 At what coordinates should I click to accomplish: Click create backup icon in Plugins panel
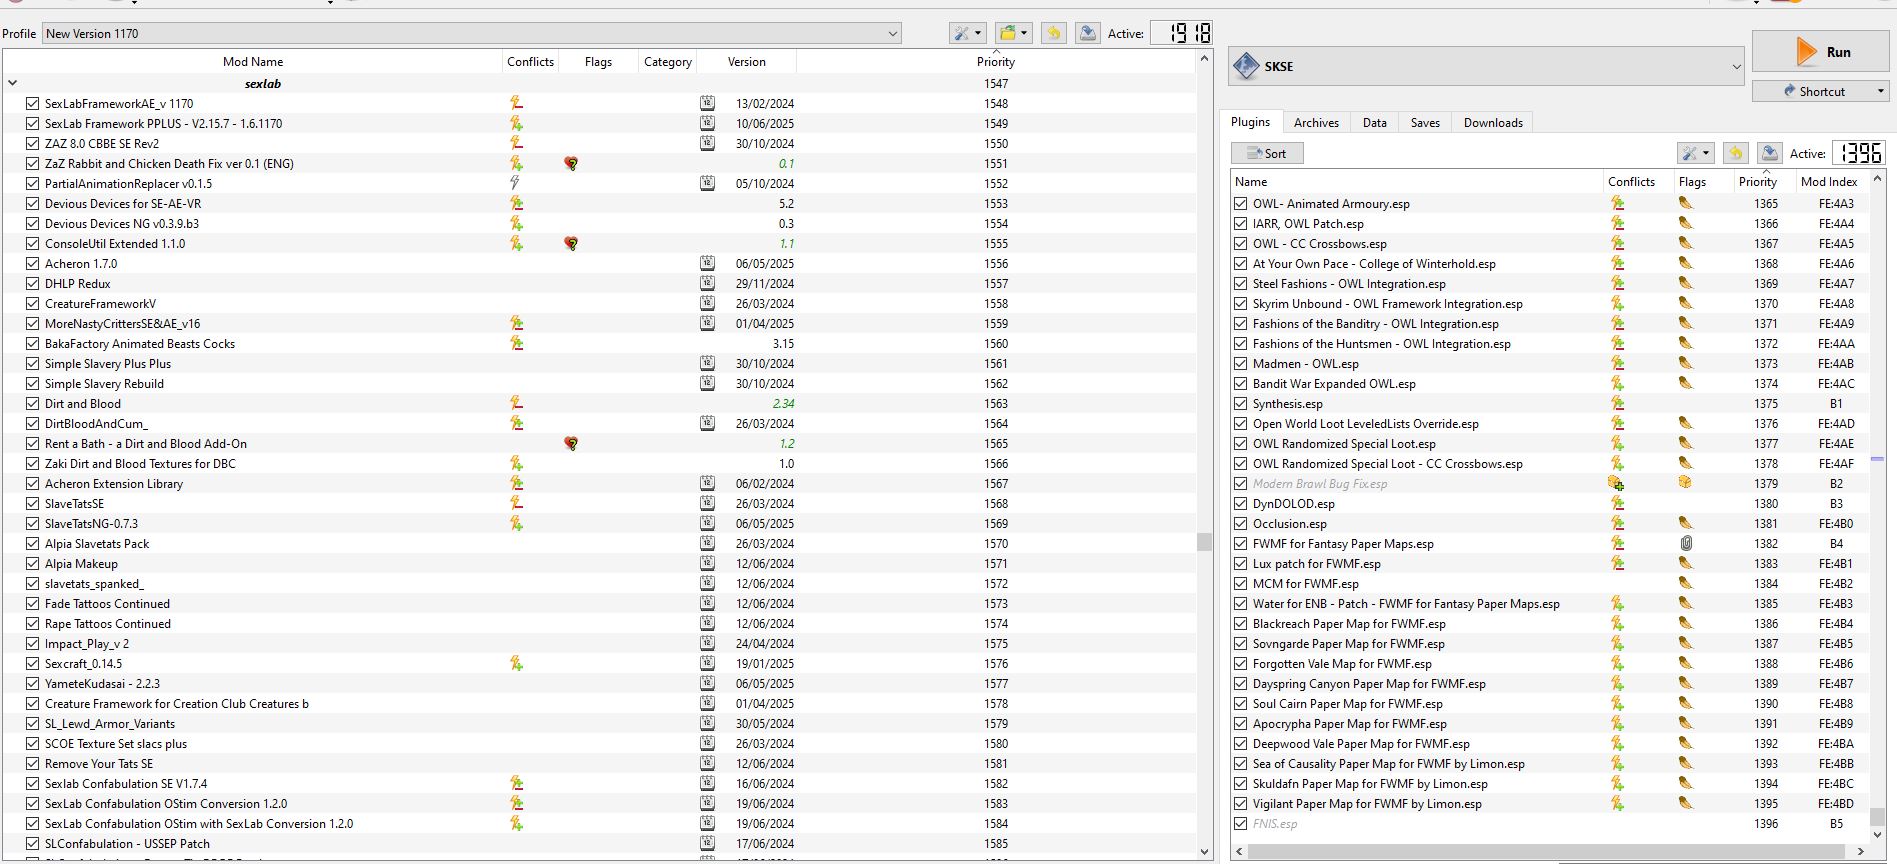[x=1769, y=153]
